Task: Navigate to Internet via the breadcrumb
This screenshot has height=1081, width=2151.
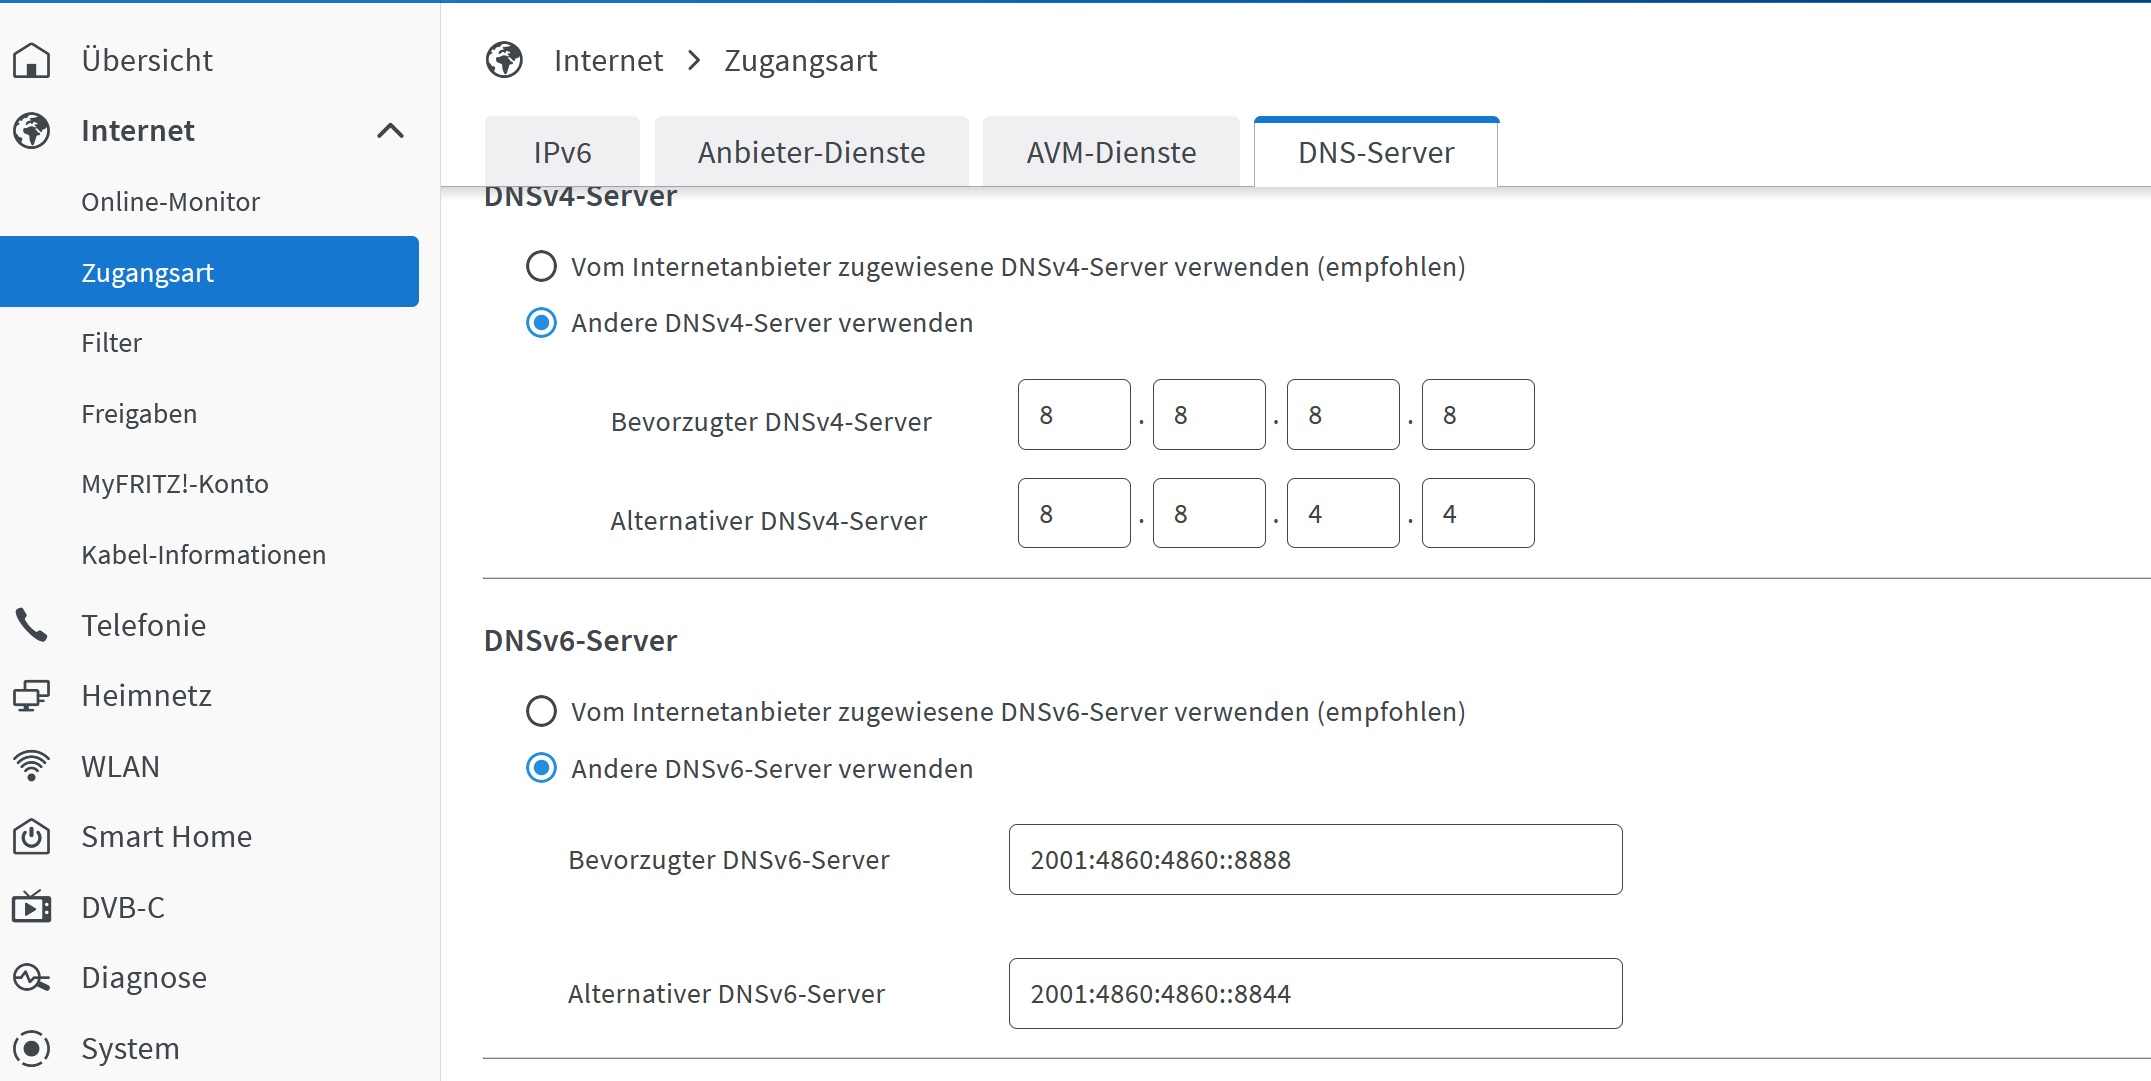Action: click(x=608, y=60)
